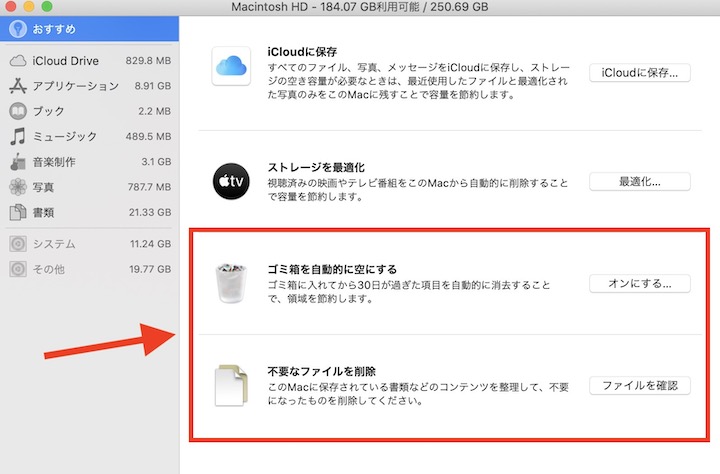Viewport: 720px width, 474px height.
Task: Click the 写真 flower icon in sidebar
Action: 18,187
